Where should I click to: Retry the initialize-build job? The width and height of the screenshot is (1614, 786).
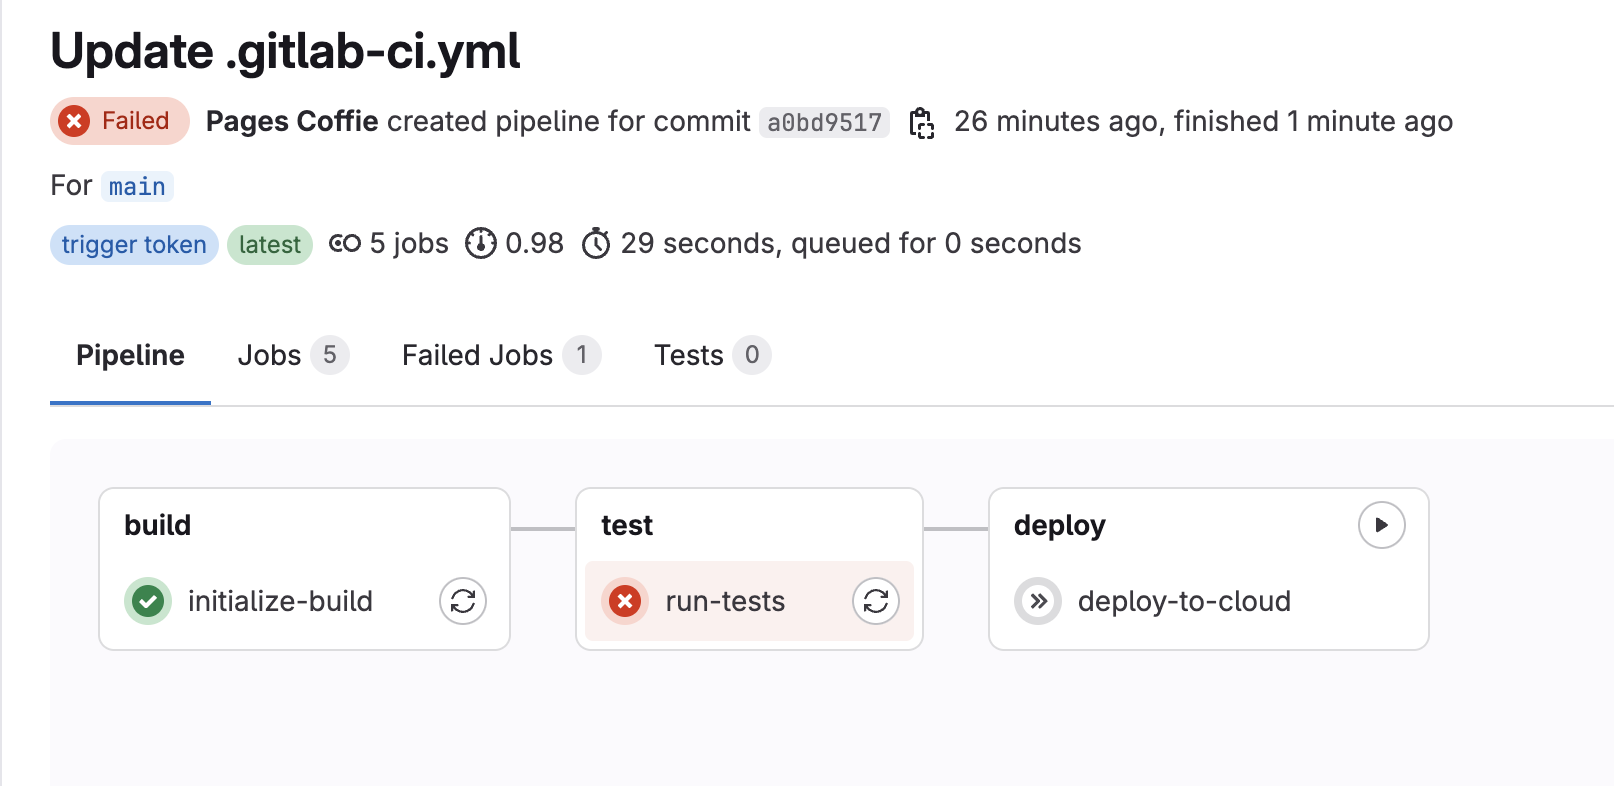pos(462,601)
